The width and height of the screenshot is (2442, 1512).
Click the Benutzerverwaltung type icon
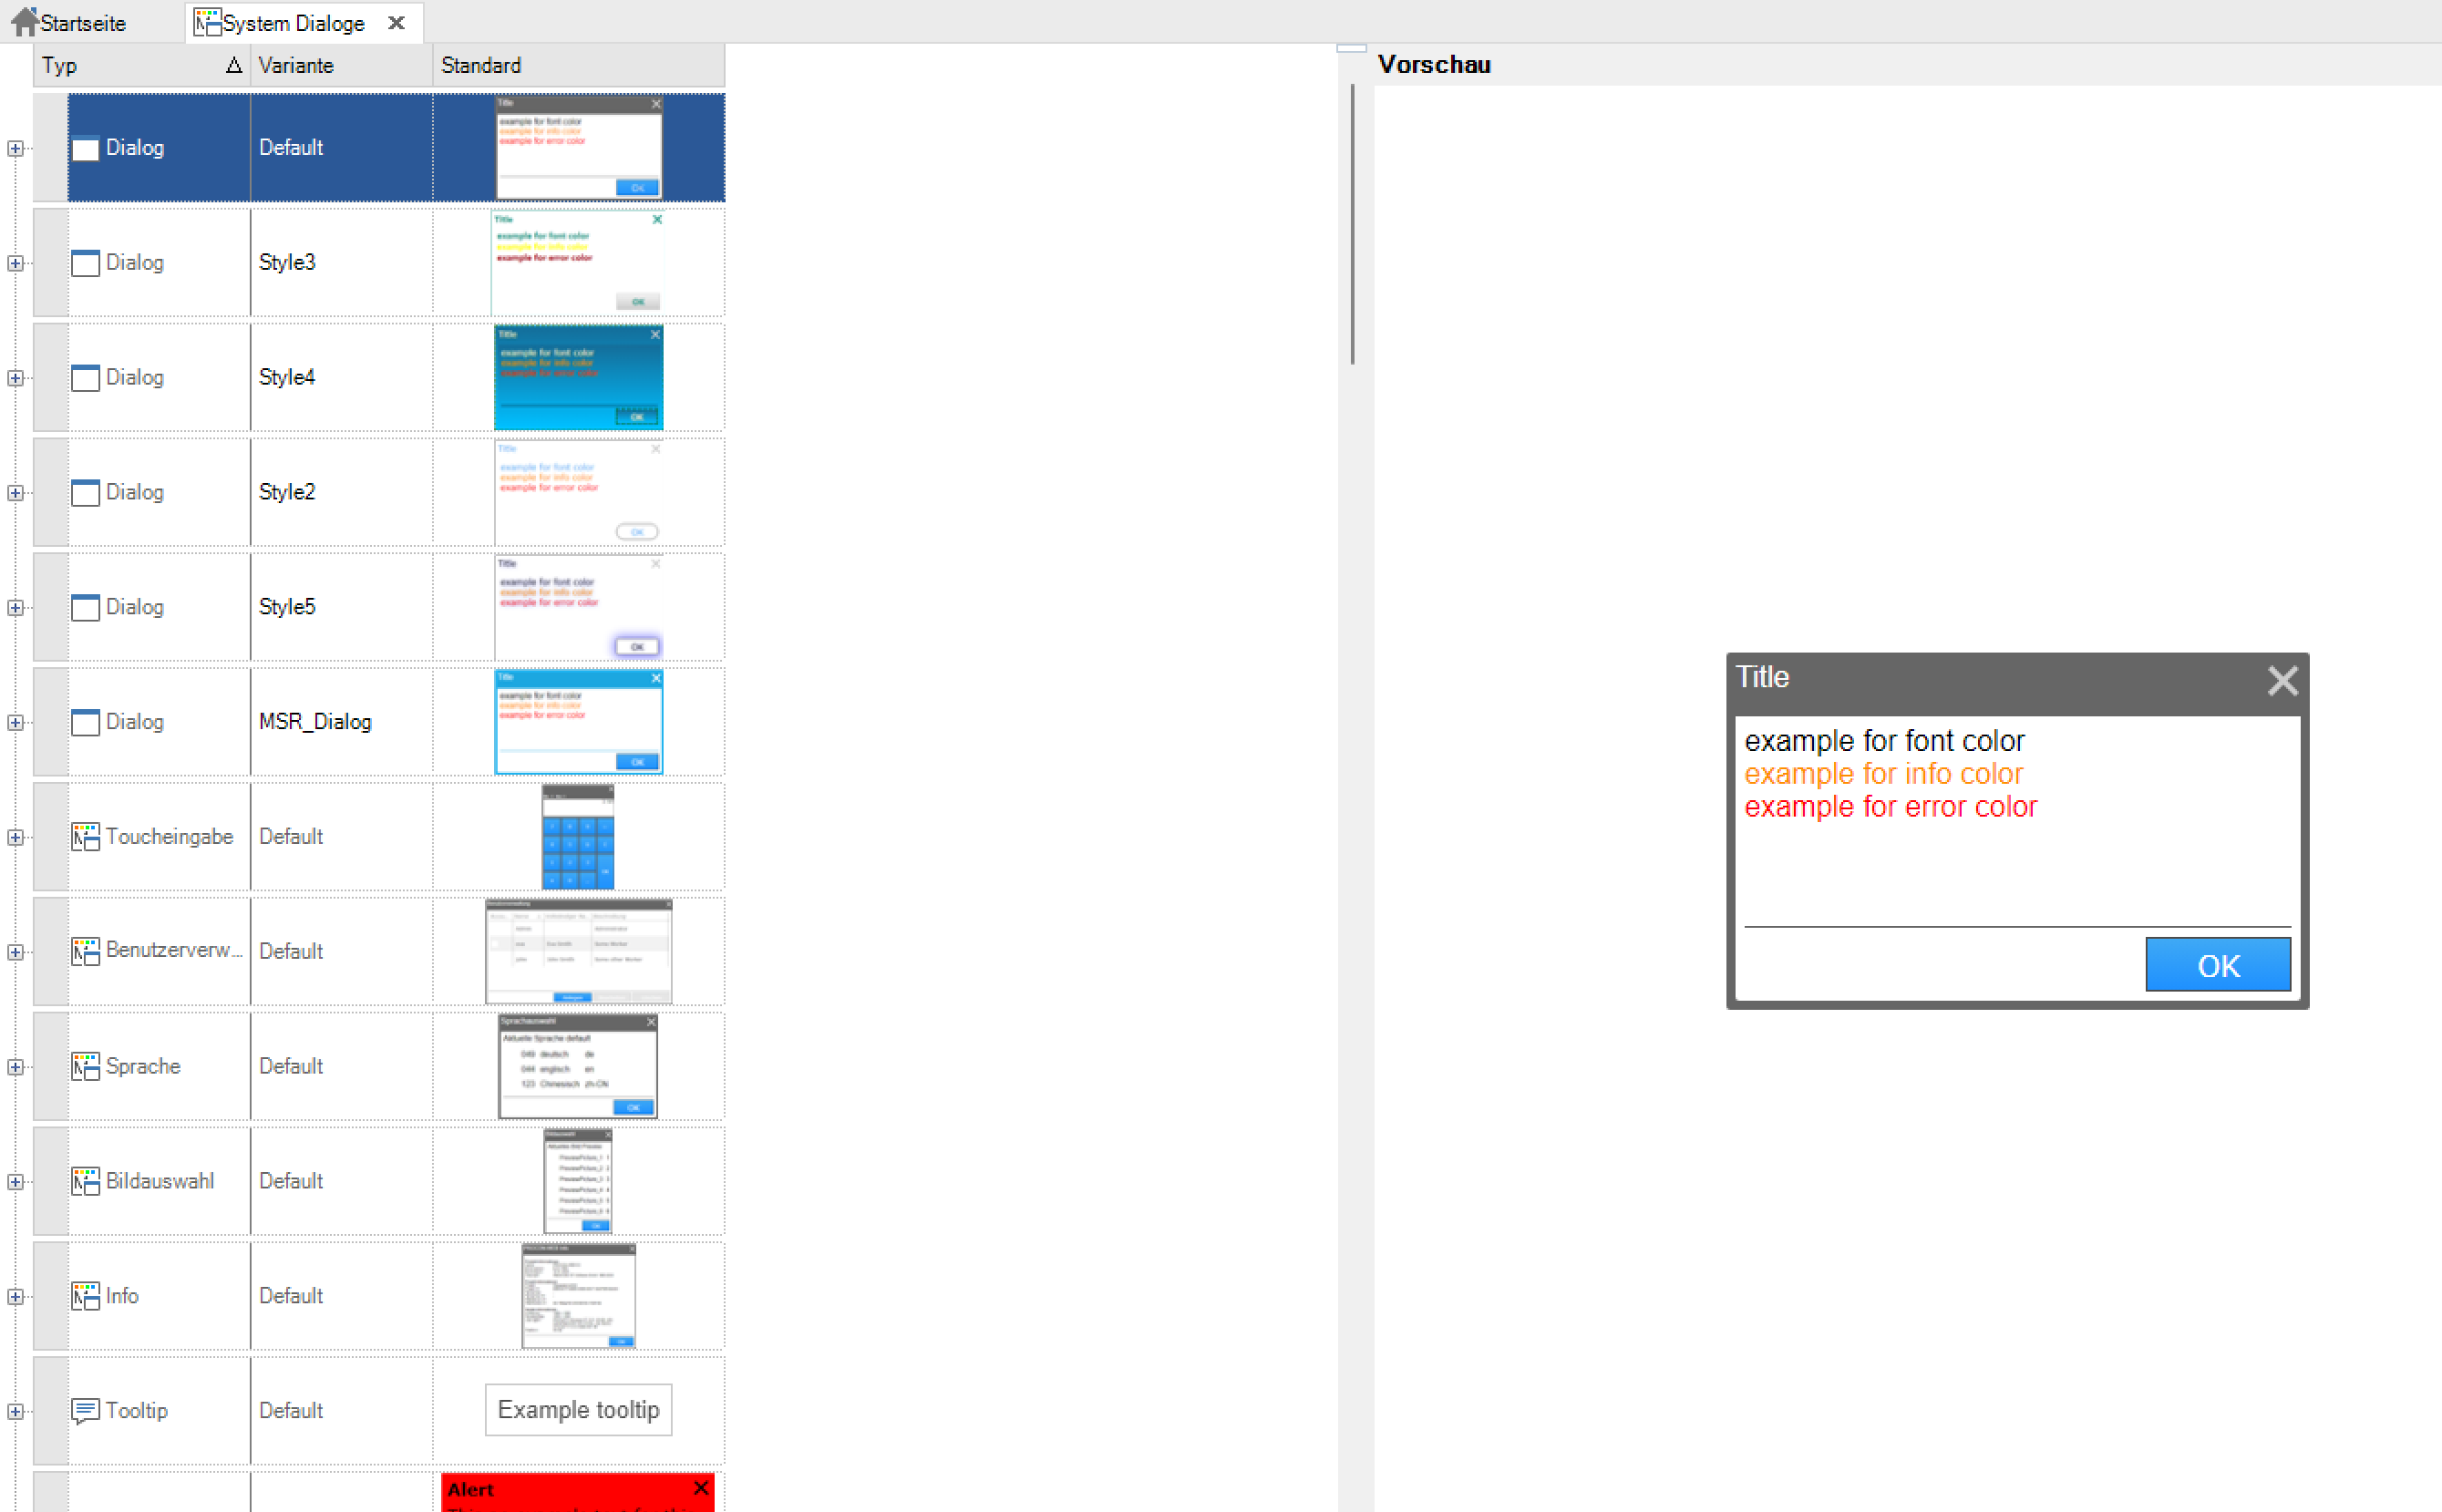pyautogui.click(x=86, y=952)
